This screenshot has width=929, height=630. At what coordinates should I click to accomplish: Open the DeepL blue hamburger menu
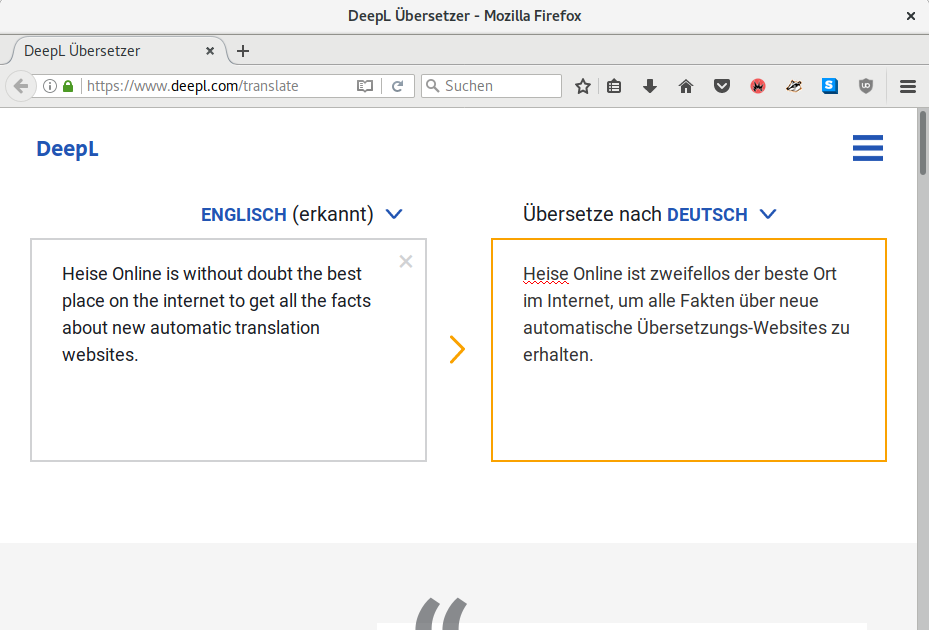[868, 148]
